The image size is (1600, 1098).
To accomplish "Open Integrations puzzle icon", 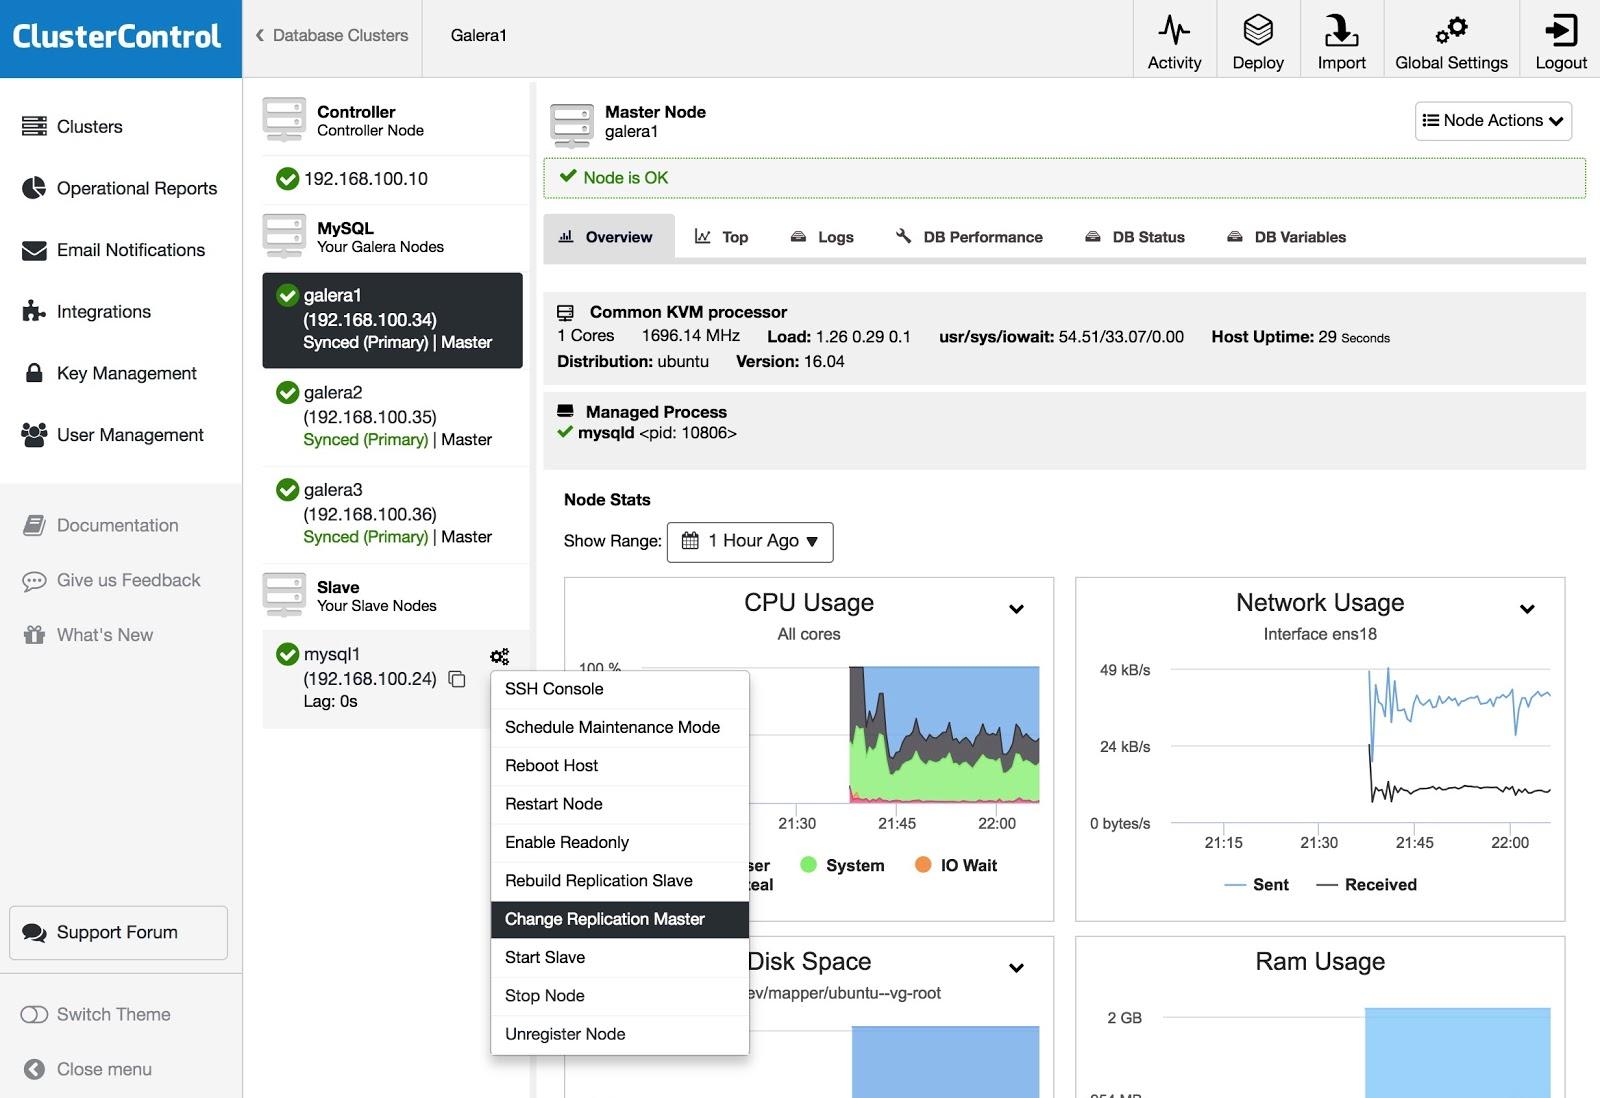I will coord(34,311).
